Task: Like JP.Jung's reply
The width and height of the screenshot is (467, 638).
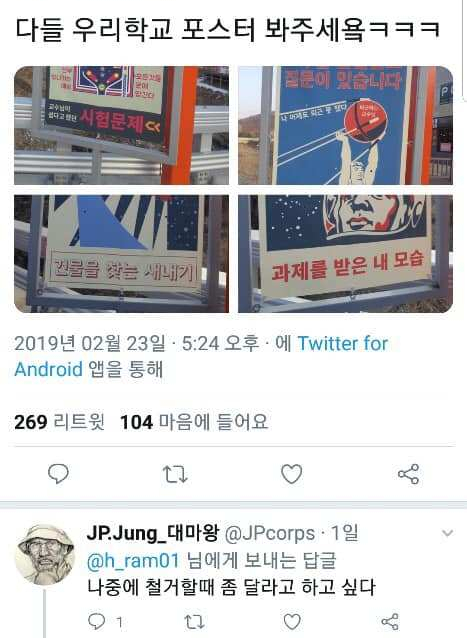Action: pyautogui.click(x=292, y=621)
